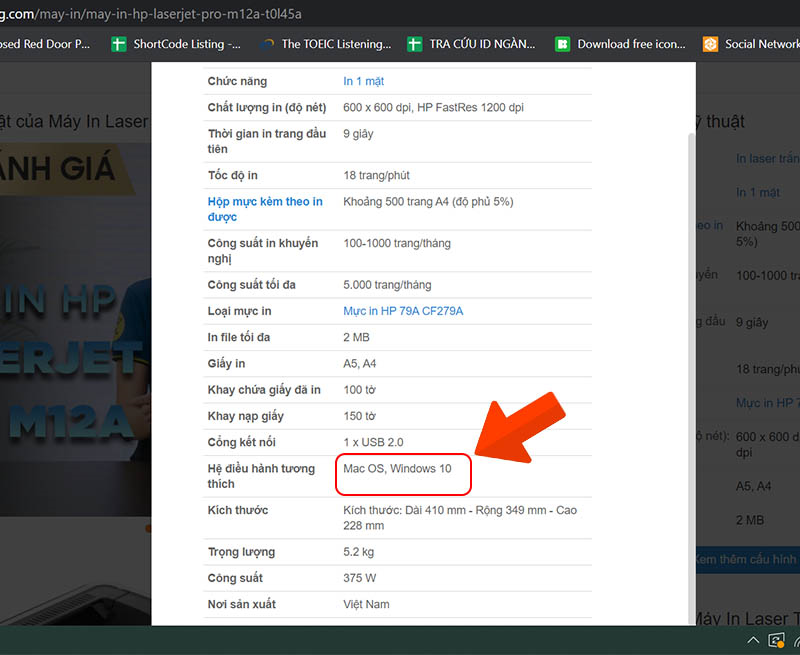Click the '150 tờ' value
800x655 pixels.
point(359,416)
